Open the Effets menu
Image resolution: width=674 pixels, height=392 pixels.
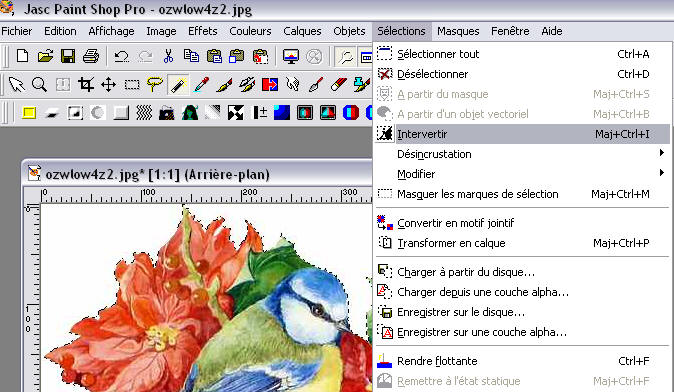click(203, 31)
